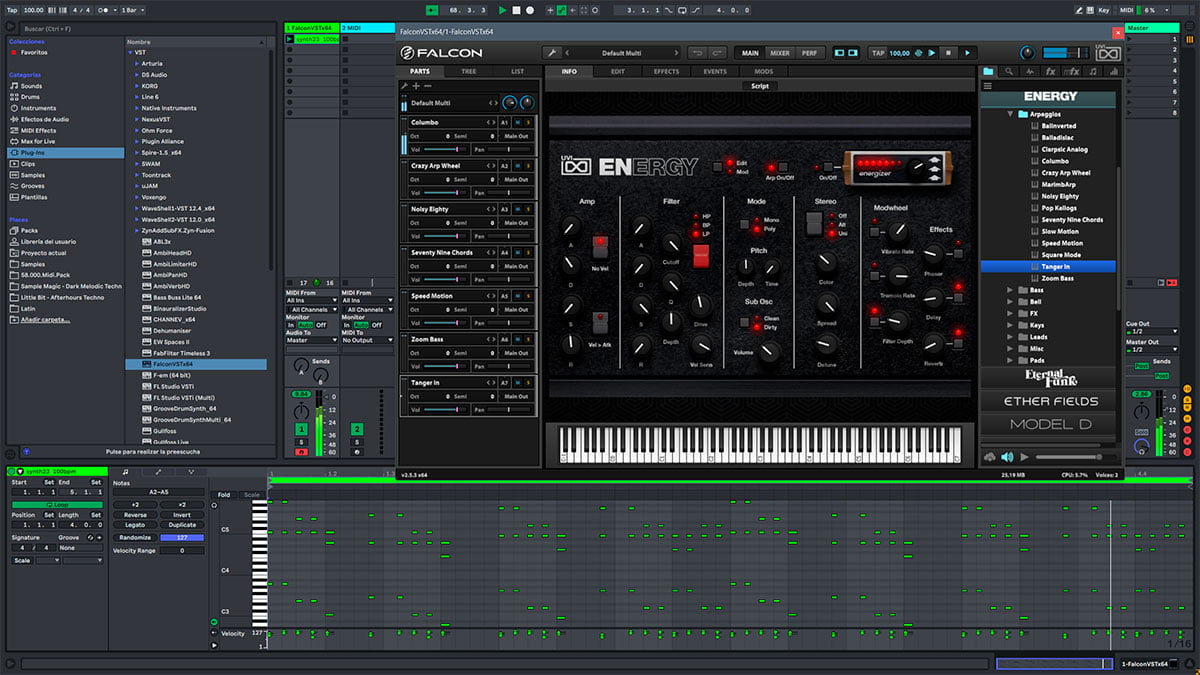Toggle Amp No Vel switch
1200x675 pixels.
coord(600,247)
